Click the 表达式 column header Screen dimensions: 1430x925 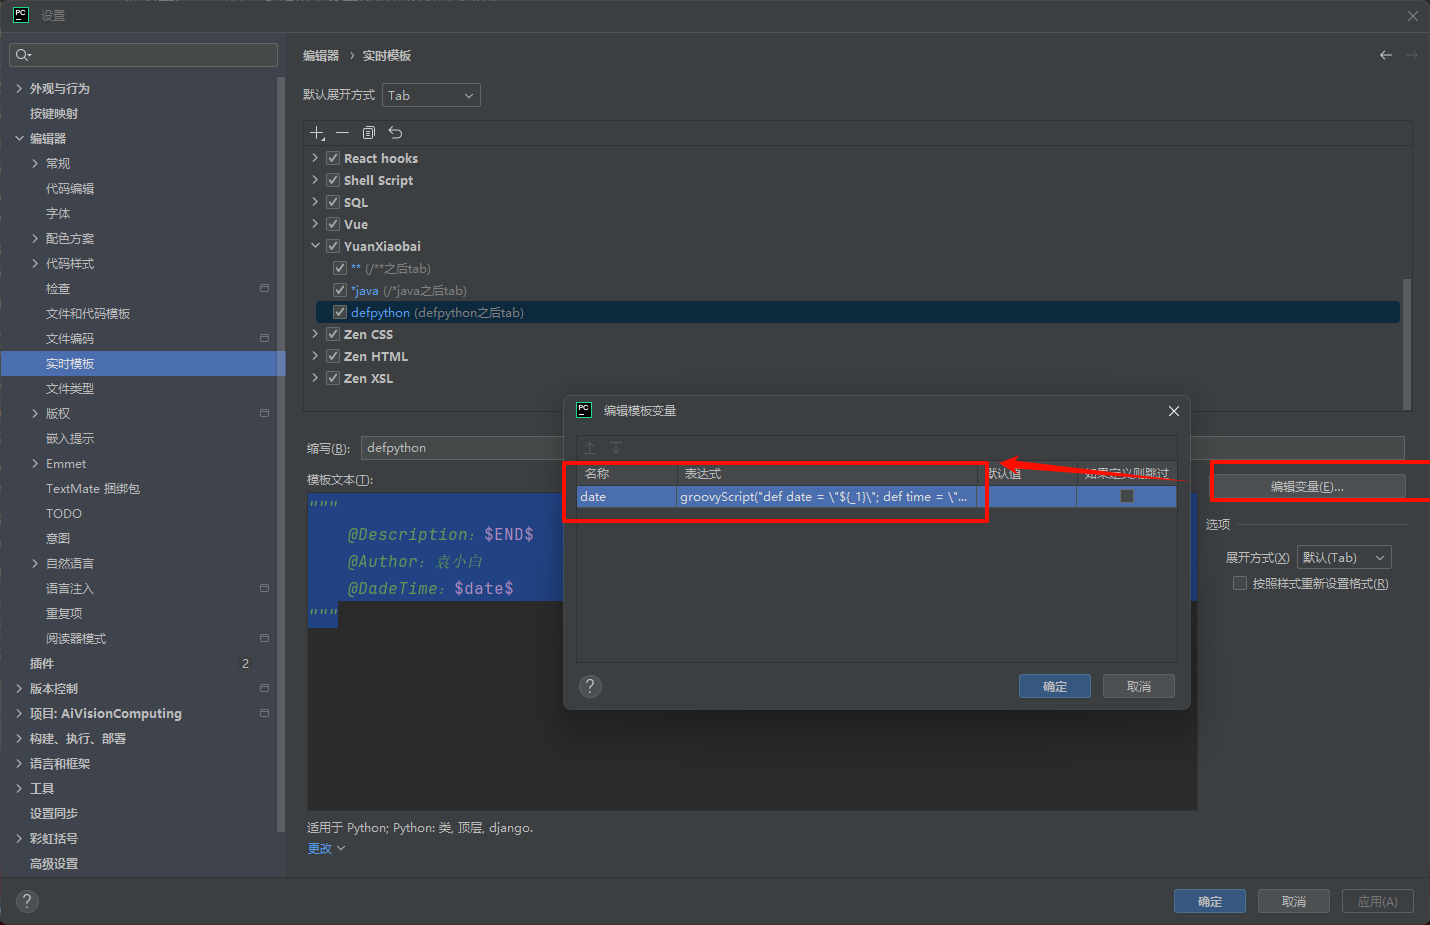click(x=703, y=474)
